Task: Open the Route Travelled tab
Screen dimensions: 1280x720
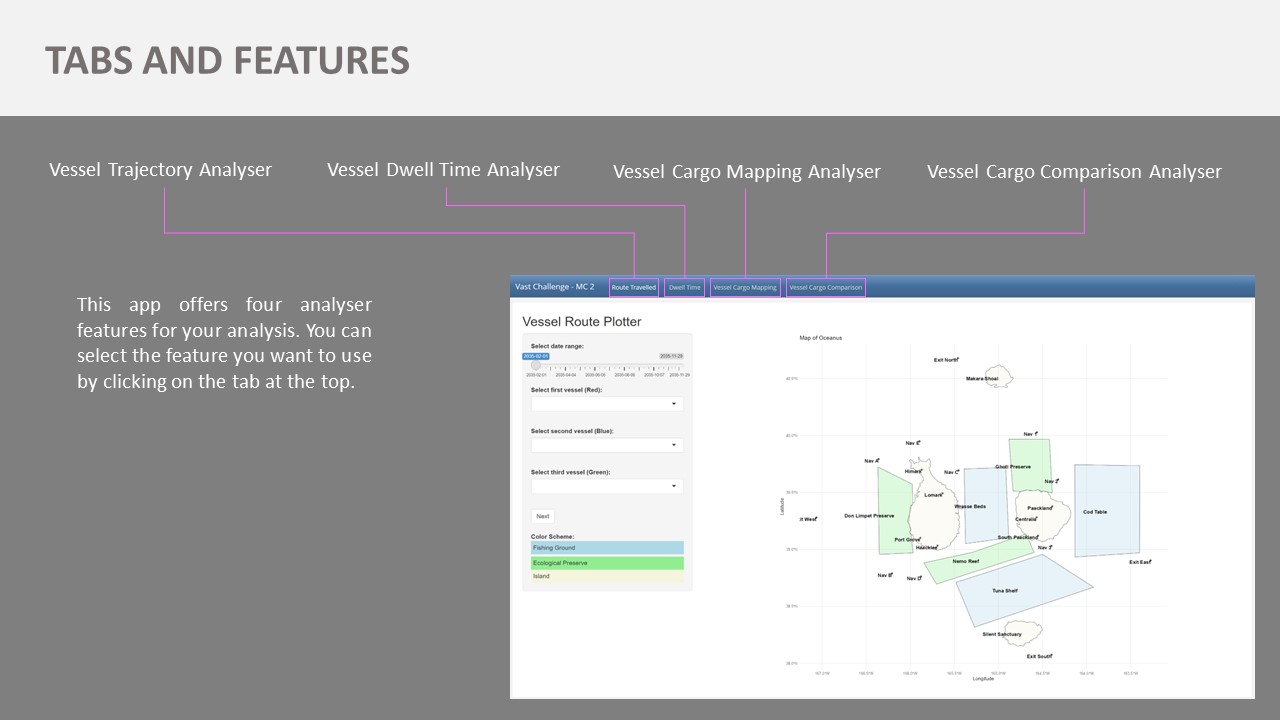Action: click(634, 288)
